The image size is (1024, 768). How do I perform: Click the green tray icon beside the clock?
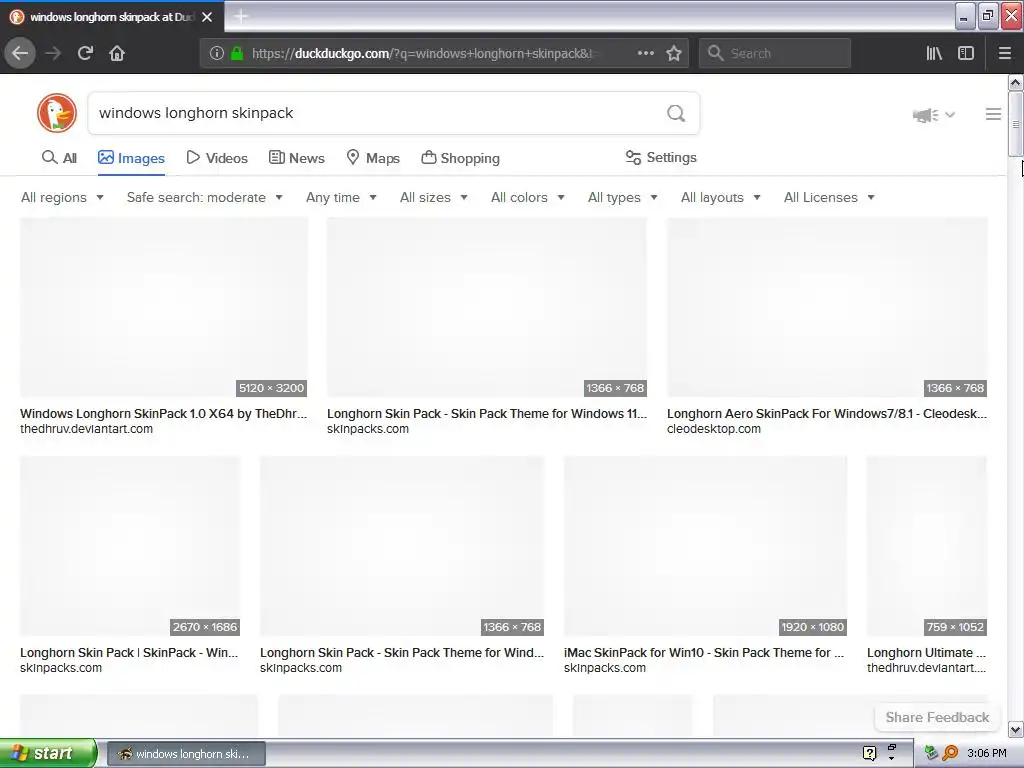931,753
